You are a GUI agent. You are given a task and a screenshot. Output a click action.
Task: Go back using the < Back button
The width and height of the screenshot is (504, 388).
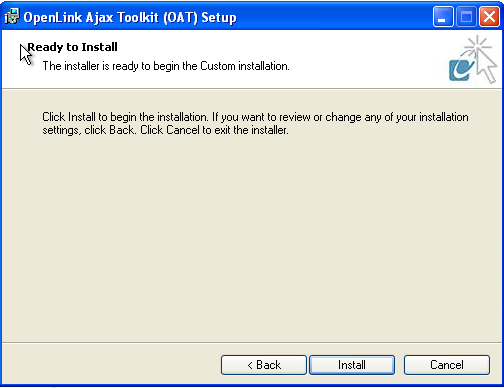(x=264, y=365)
